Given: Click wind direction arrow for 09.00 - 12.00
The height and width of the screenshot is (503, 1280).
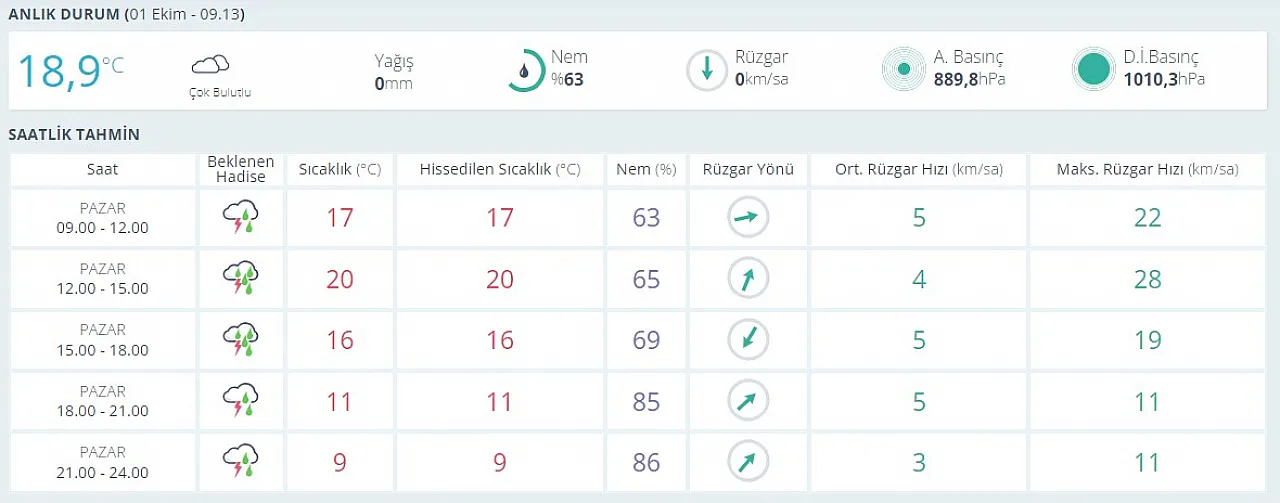Looking at the screenshot, I should (747, 218).
